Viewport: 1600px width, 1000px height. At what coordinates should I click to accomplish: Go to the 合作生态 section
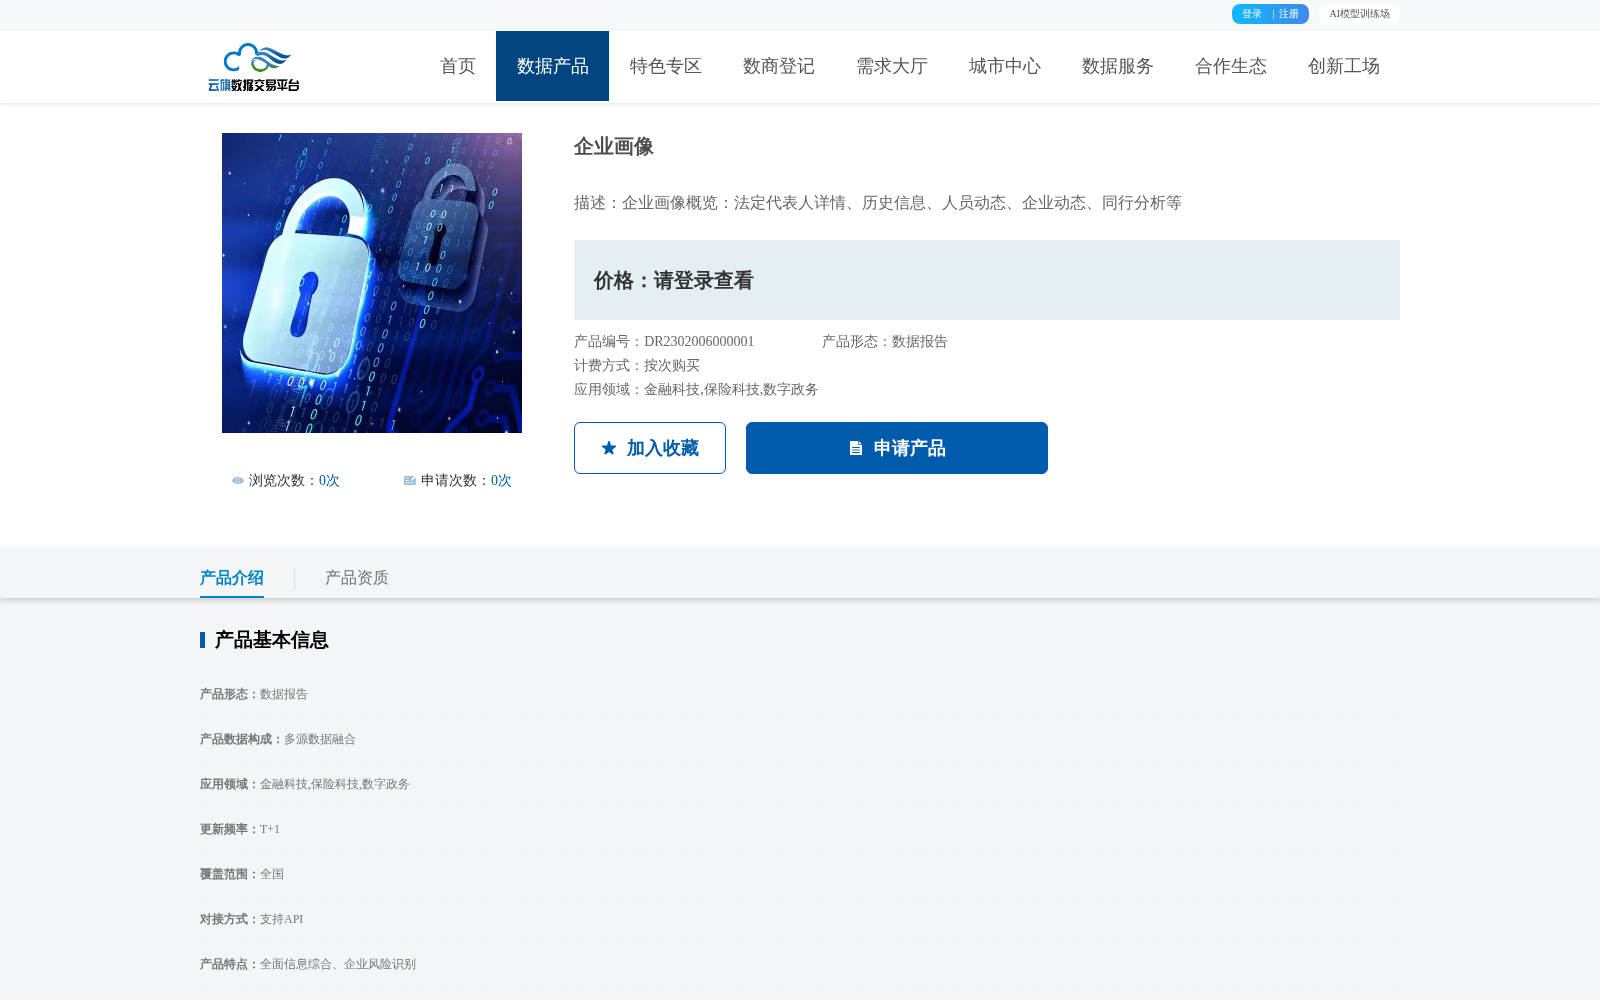pyautogui.click(x=1230, y=66)
